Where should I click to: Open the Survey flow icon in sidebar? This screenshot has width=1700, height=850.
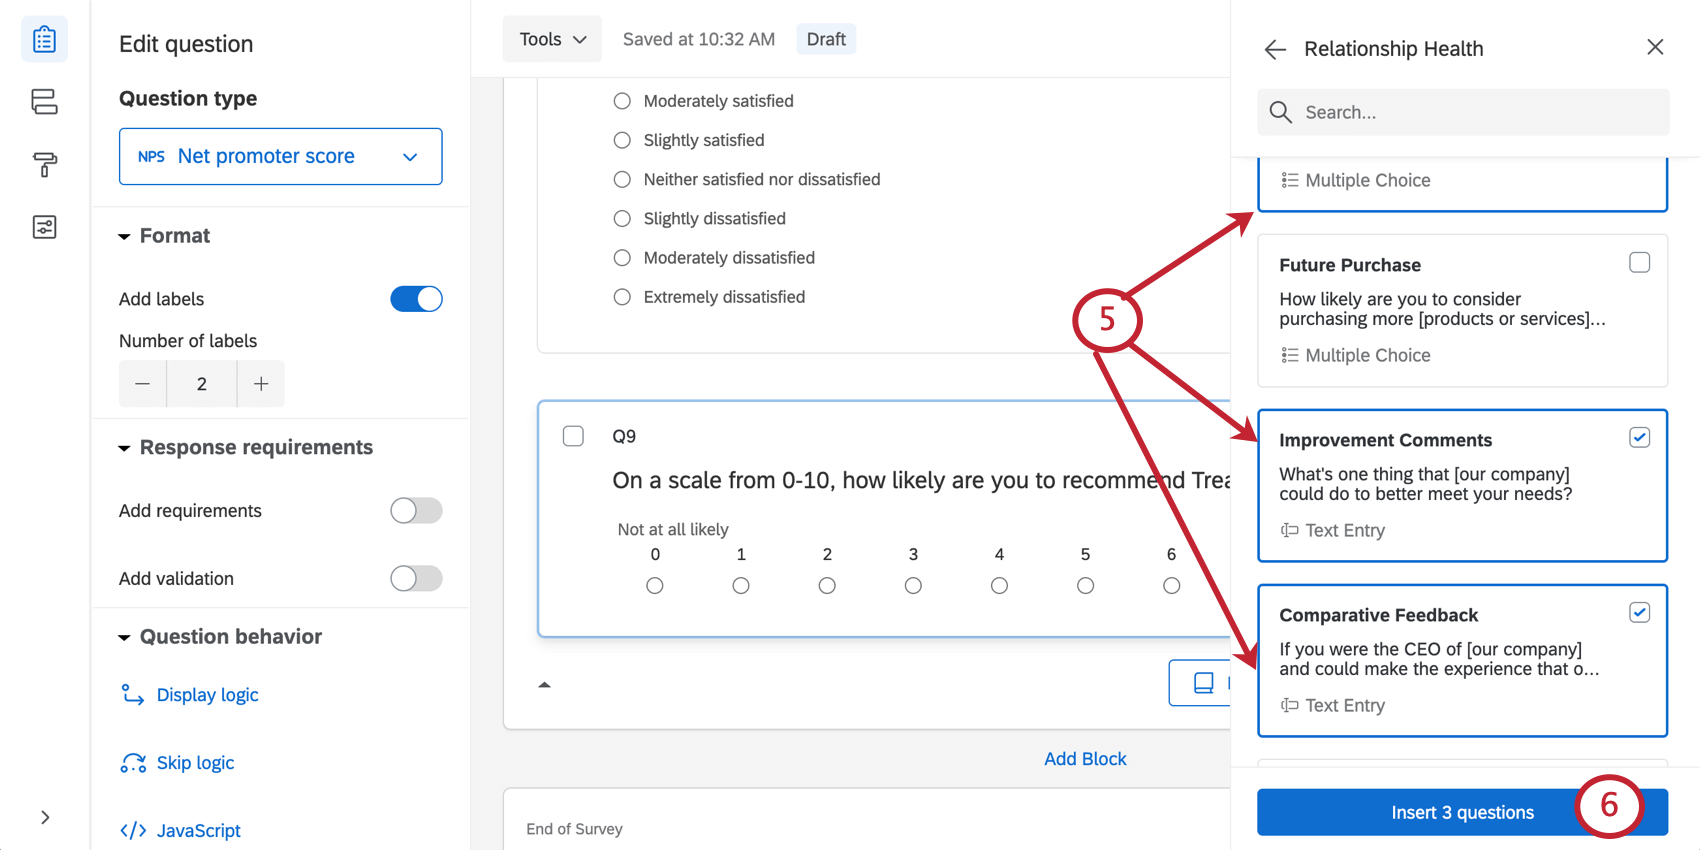tap(44, 101)
